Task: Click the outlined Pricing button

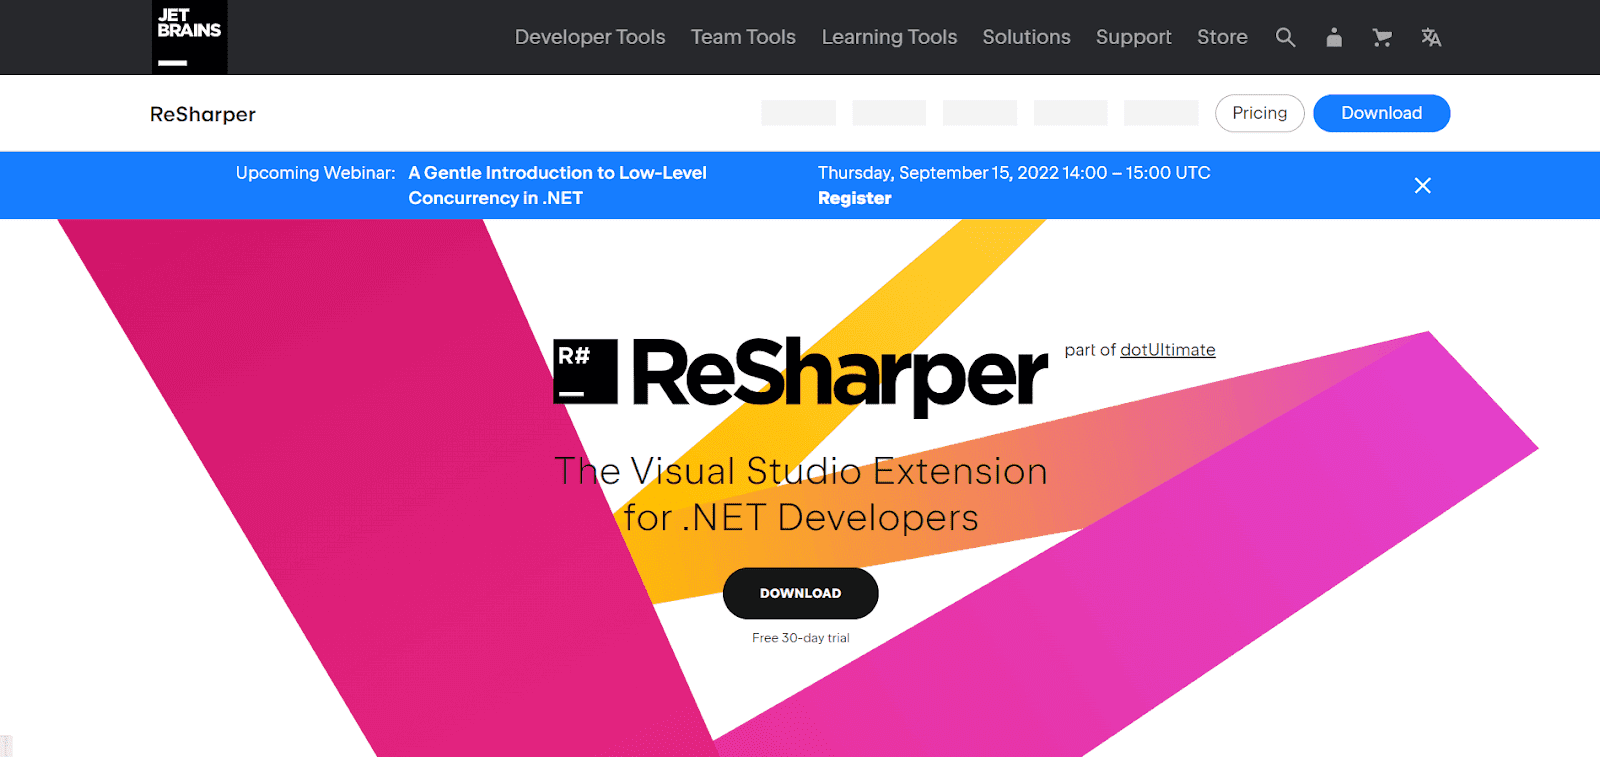Action: pyautogui.click(x=1259, y=113)
